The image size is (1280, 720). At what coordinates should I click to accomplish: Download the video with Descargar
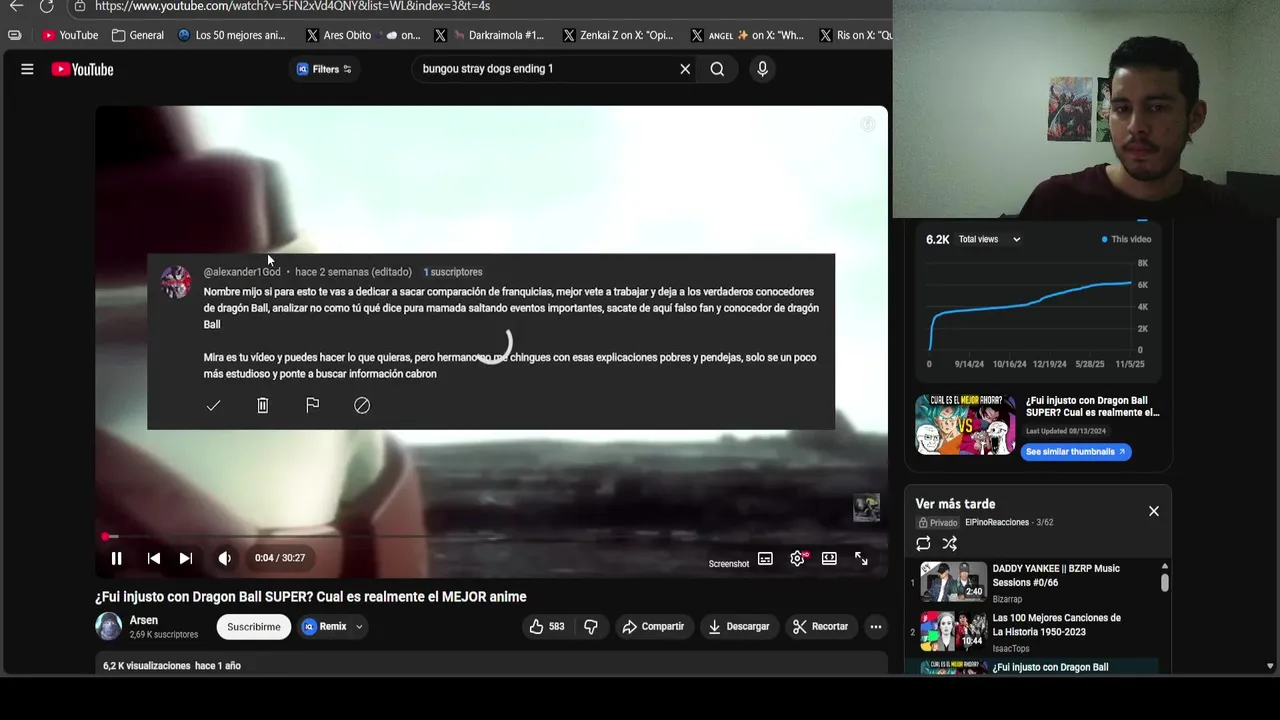(738, 627)
